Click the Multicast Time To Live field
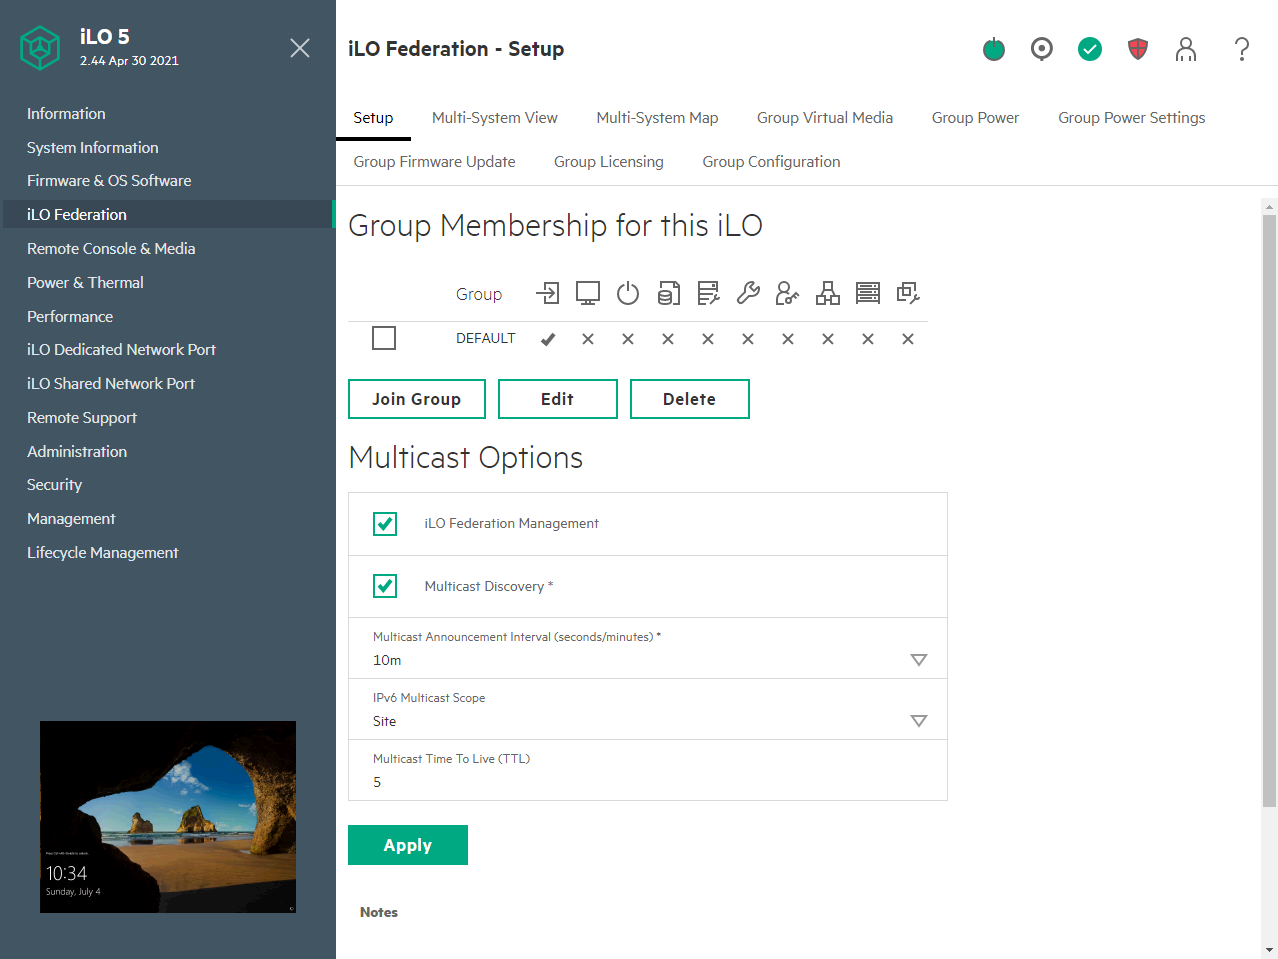1278x959 pixels. click(648, 770)
